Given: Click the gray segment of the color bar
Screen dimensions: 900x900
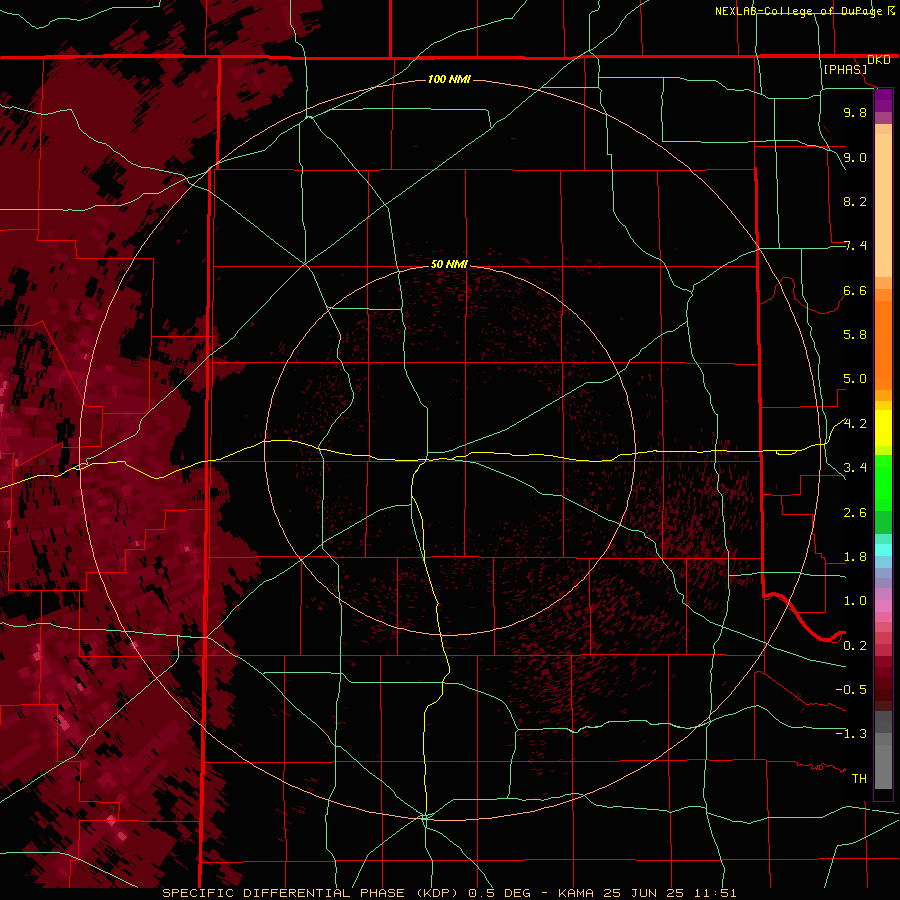Looking at the screenshot, I should (883, 752).
